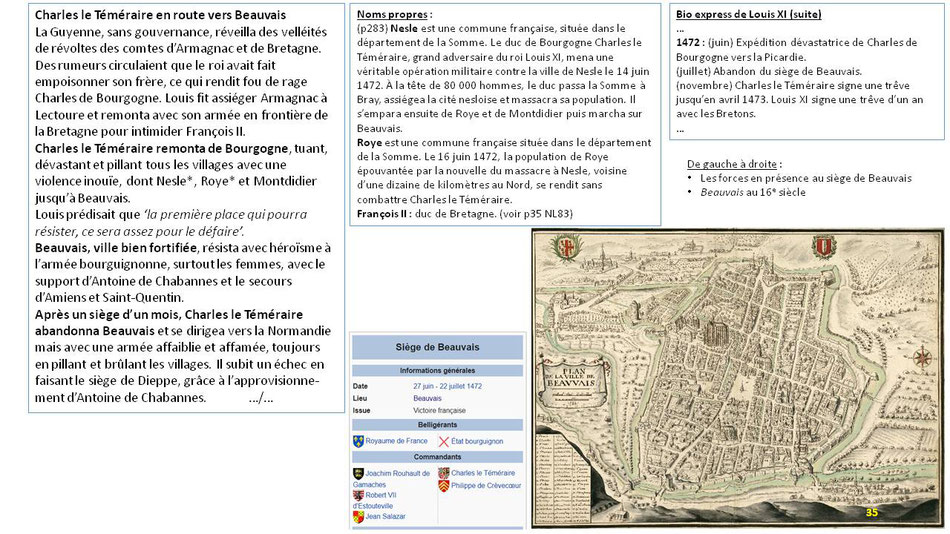Click the 'Issue' label in the infobox
This screenshot has width=950, height=534.
[x=361, y=410]
